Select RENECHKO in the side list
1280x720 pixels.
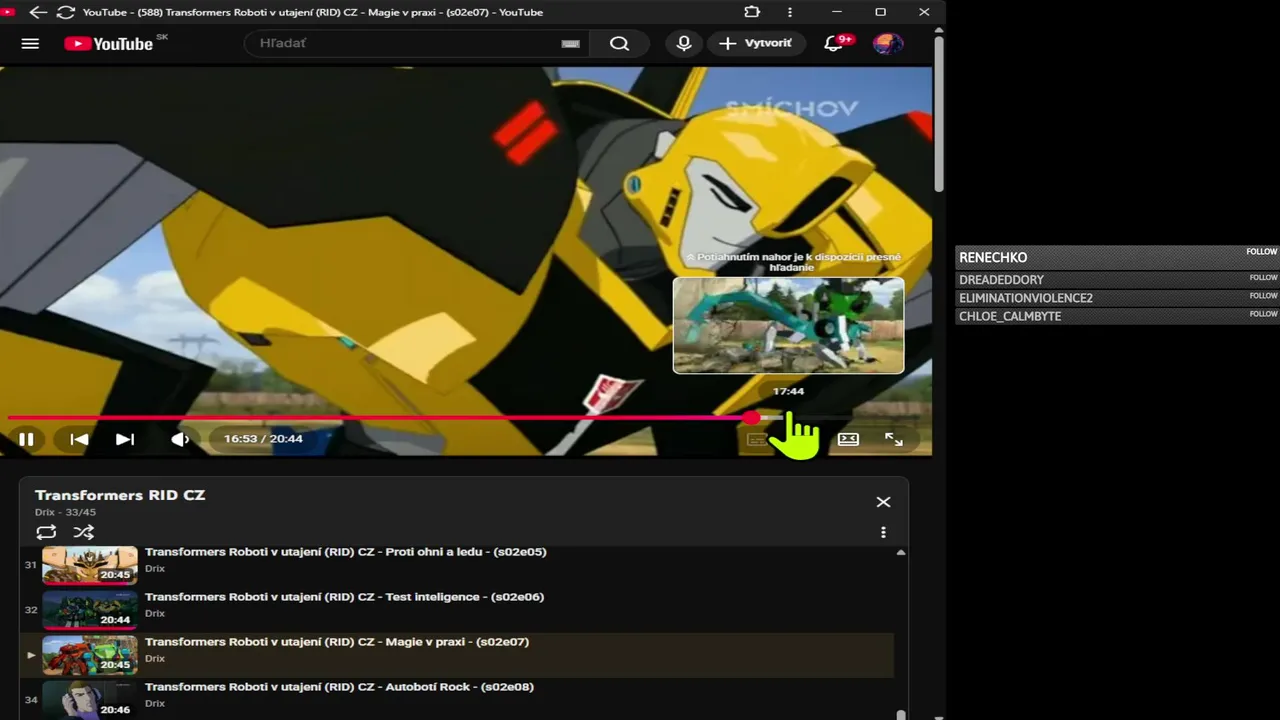[993, 257]
